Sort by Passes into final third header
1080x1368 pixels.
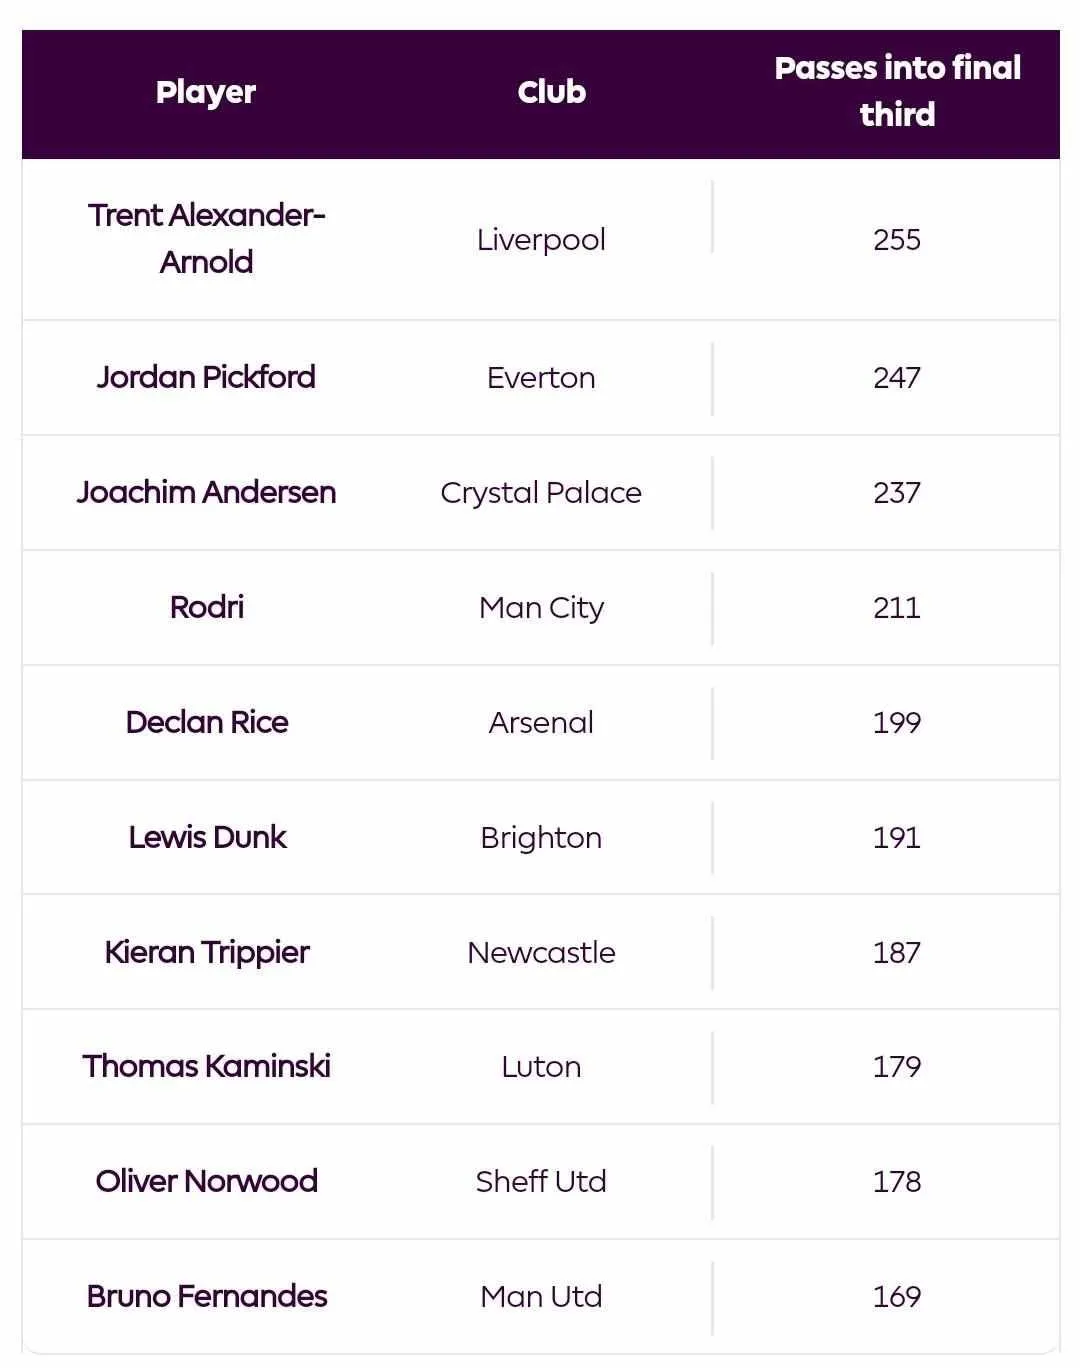pos(897,92)
